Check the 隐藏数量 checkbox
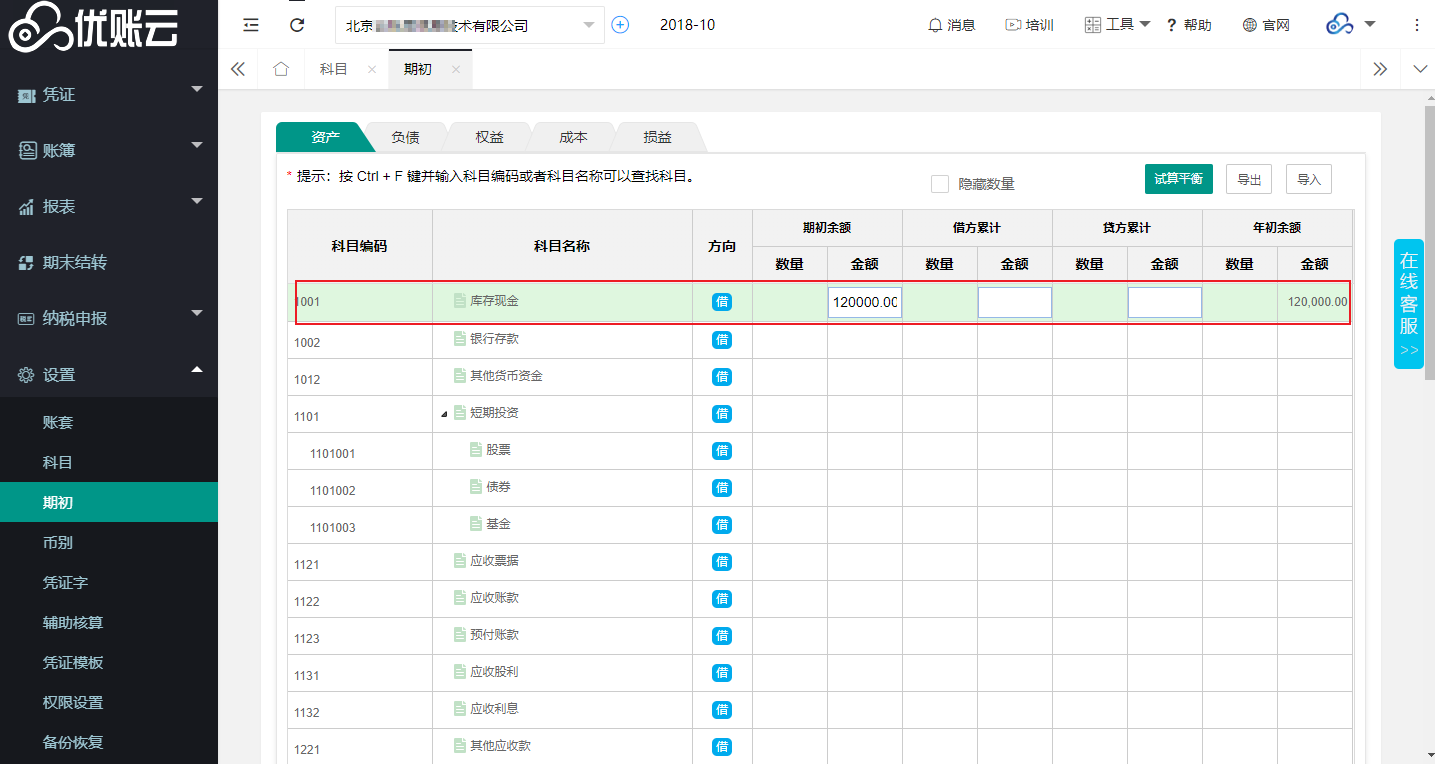 point(940,184)
